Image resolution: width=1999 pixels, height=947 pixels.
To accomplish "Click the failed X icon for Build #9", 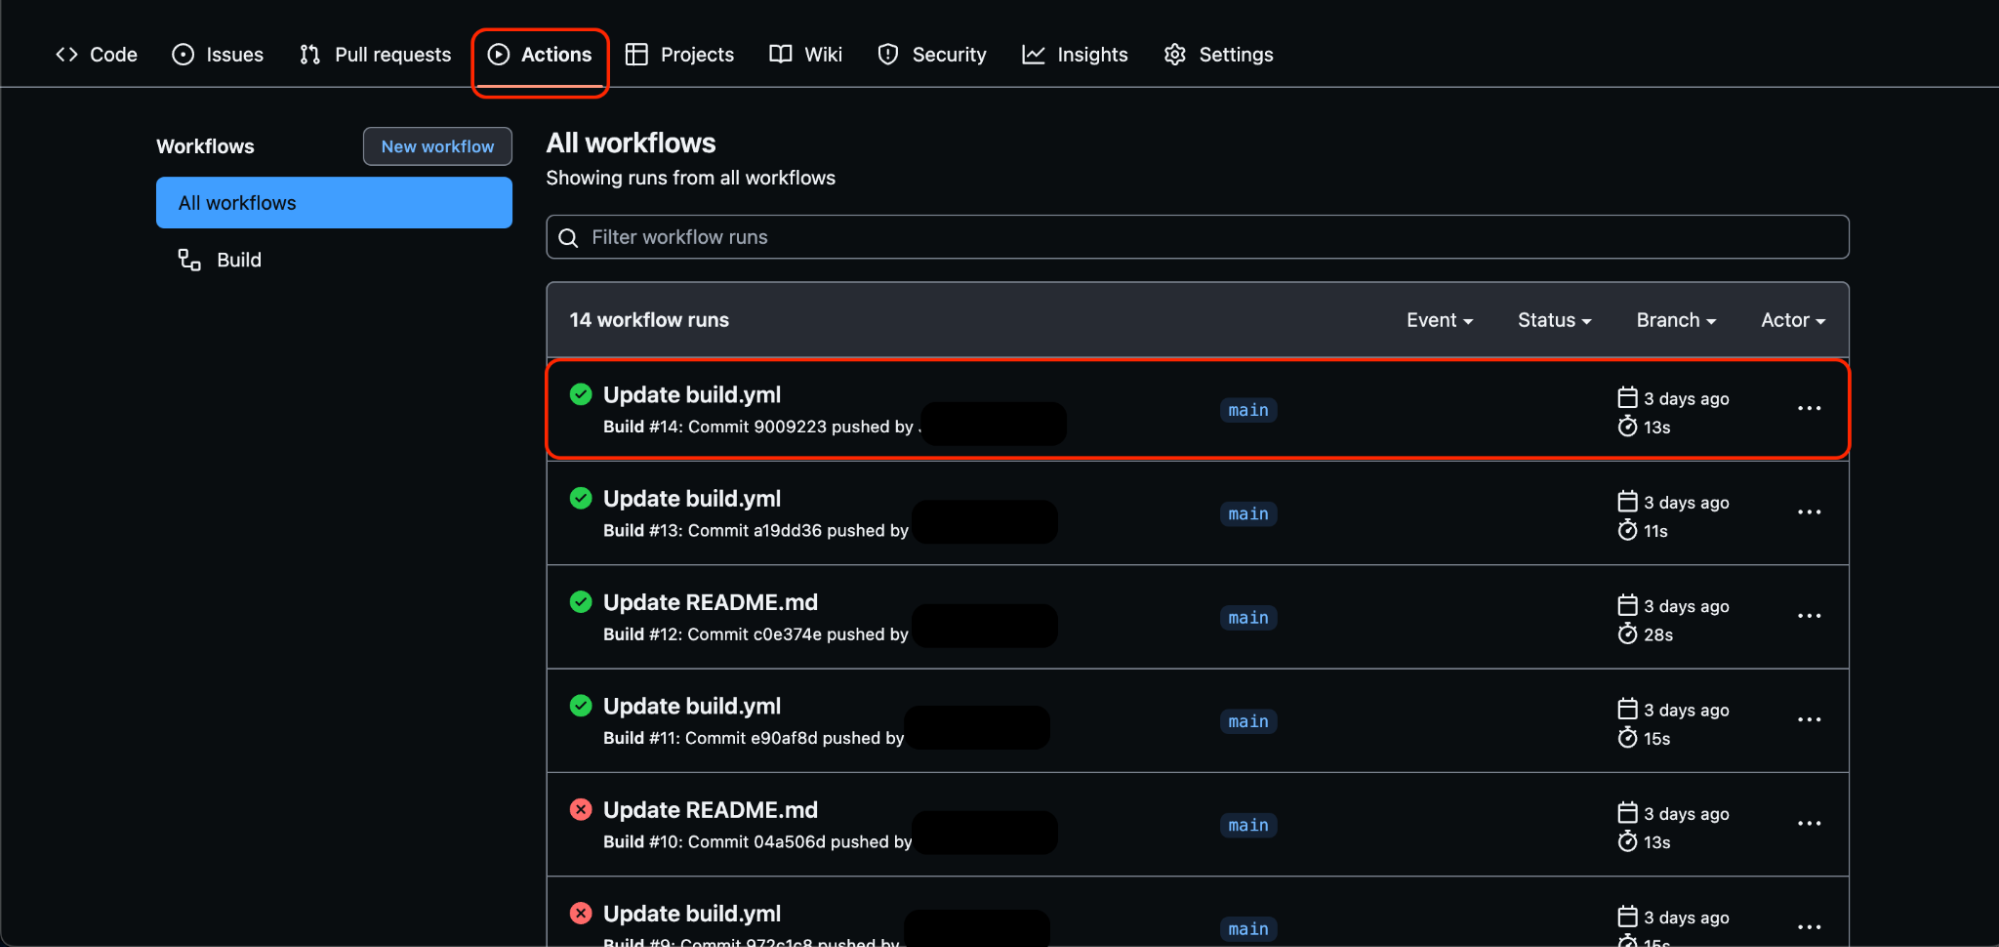I will (x=581, y=913).
